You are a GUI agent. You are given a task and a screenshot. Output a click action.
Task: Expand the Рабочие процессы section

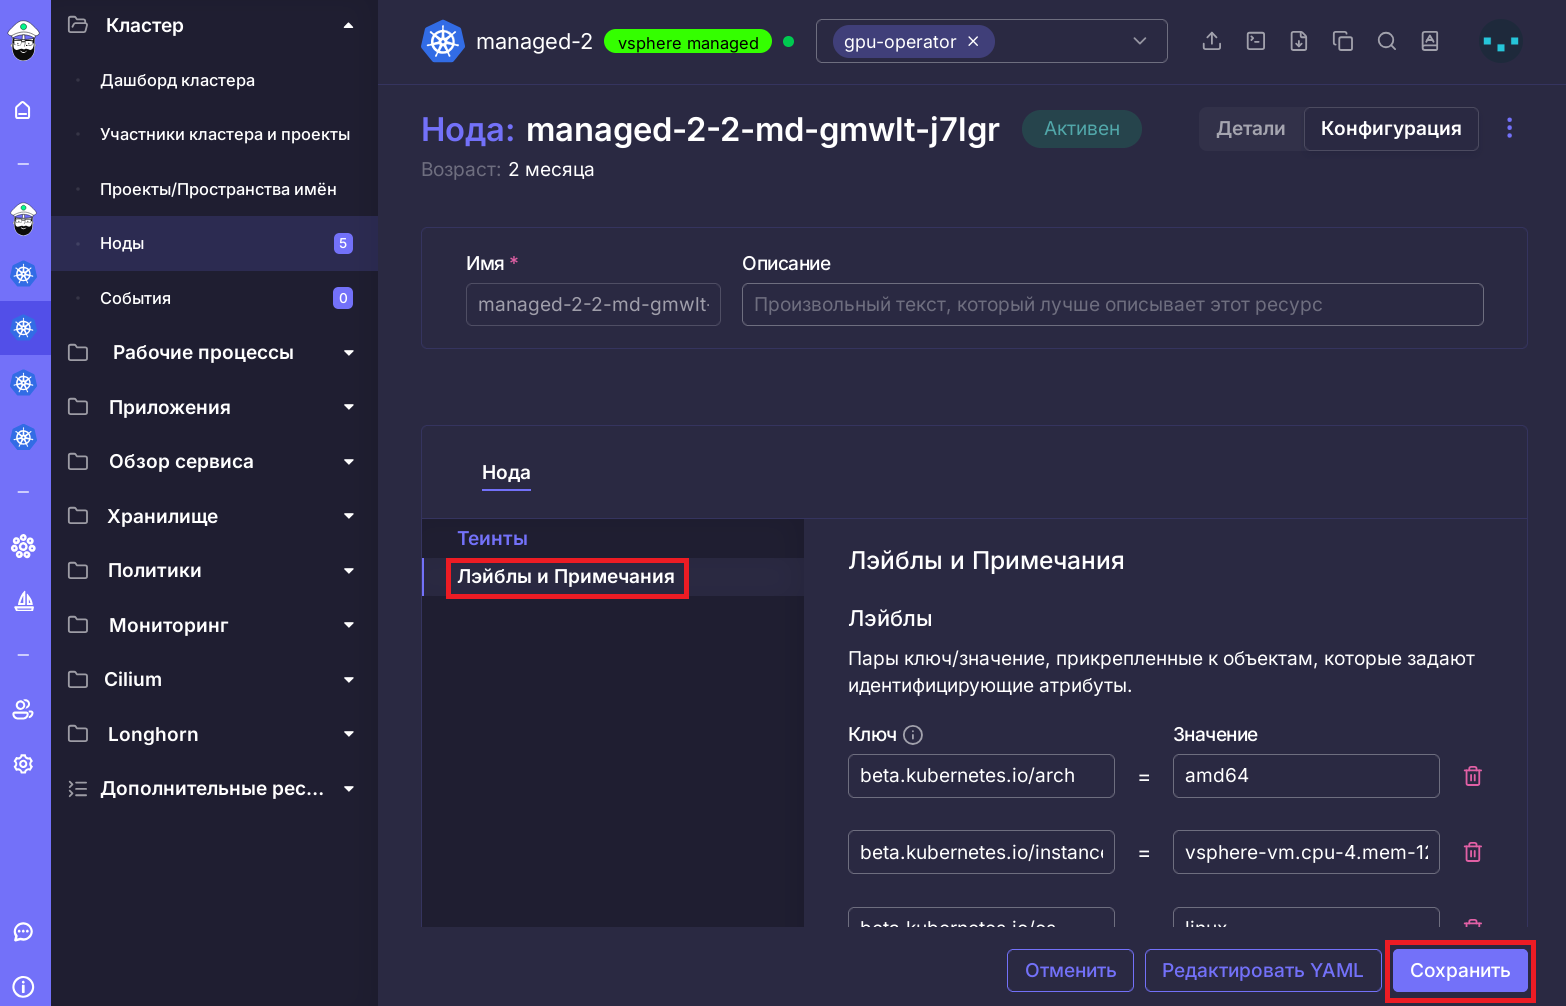pos(349,353)
